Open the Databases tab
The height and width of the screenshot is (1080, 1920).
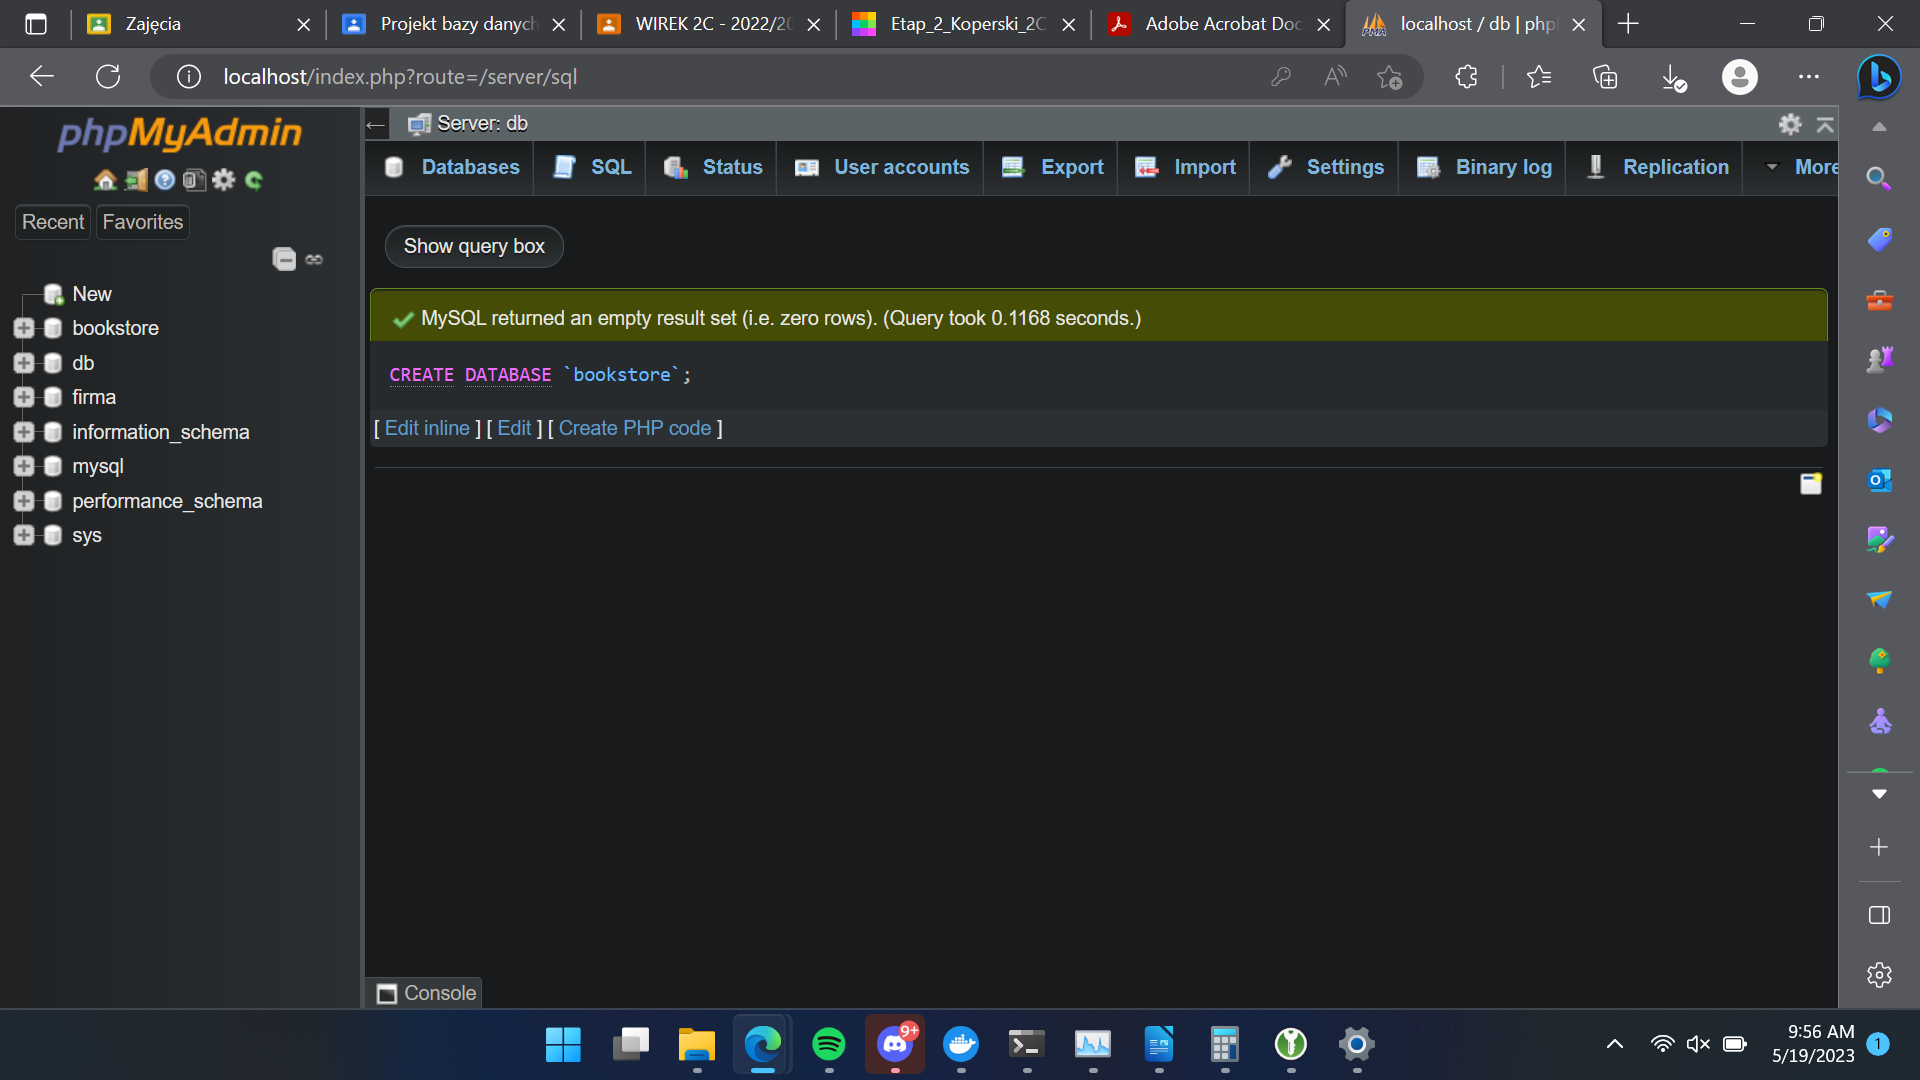[x=453, y=167]
